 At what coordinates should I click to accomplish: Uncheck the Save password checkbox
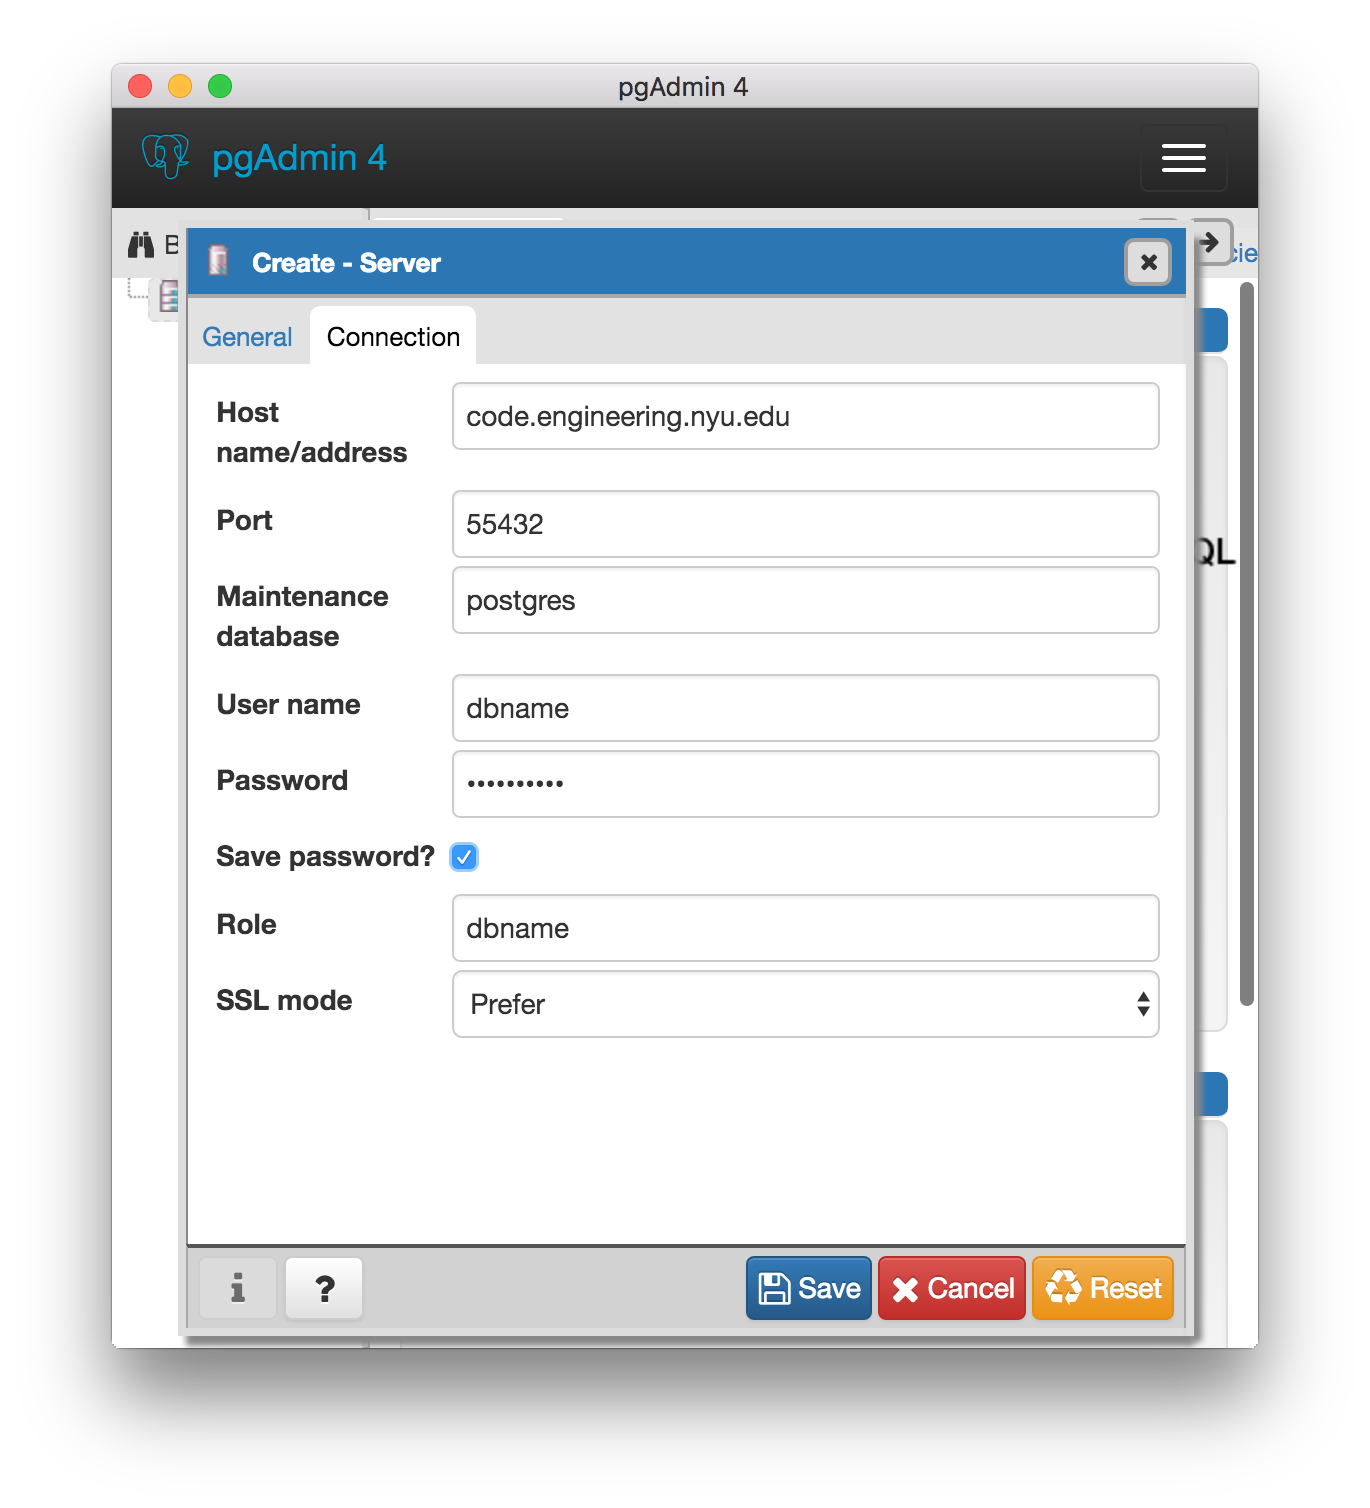tap(464, 857)
